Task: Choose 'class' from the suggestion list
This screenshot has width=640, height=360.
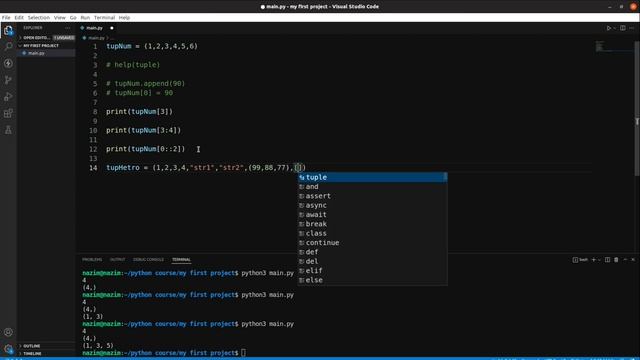Action: coord(372,233)
